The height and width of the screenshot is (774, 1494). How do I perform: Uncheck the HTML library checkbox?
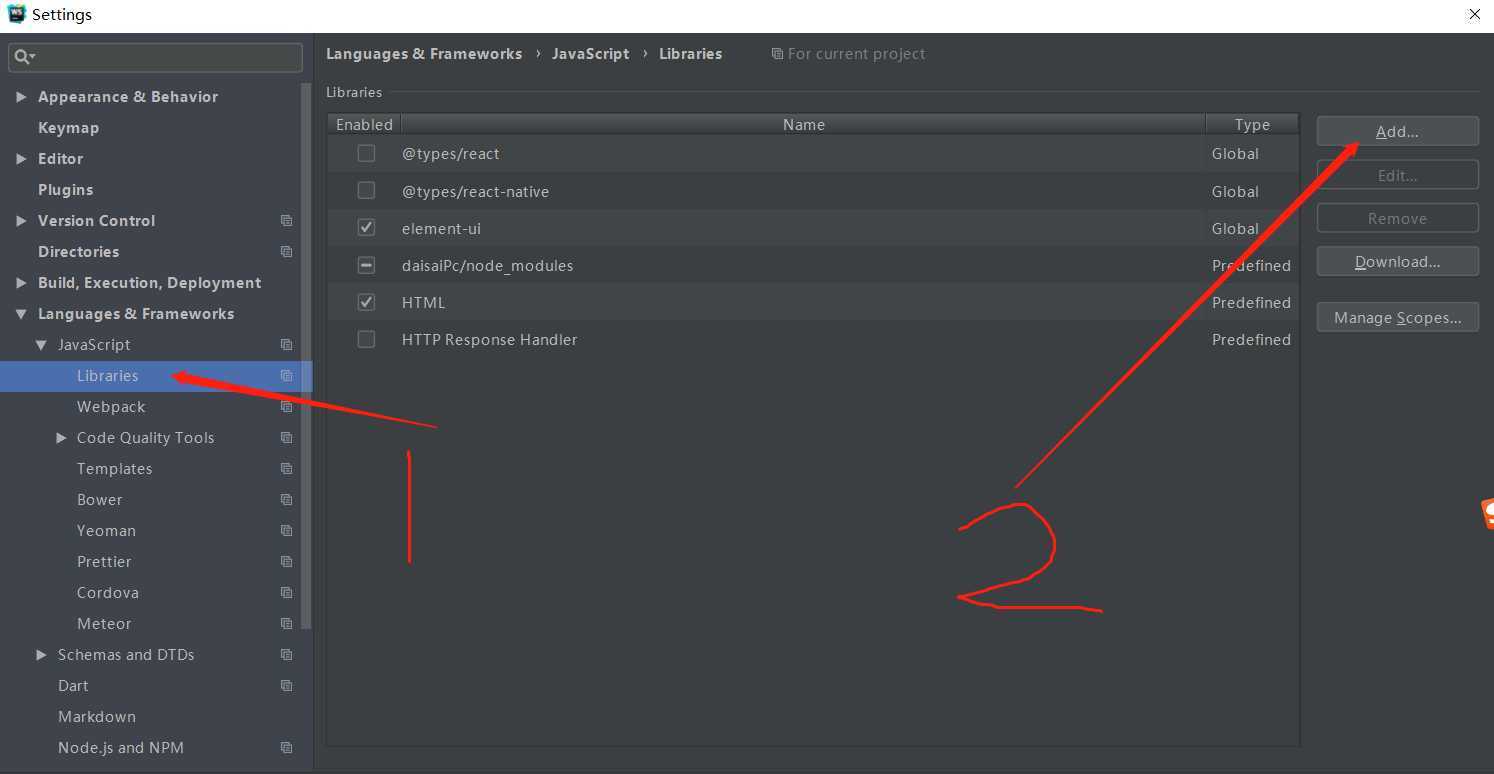(366, 302)
